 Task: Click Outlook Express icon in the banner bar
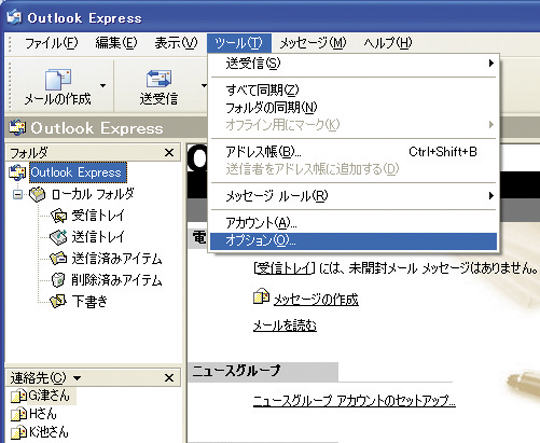point(17,128)
